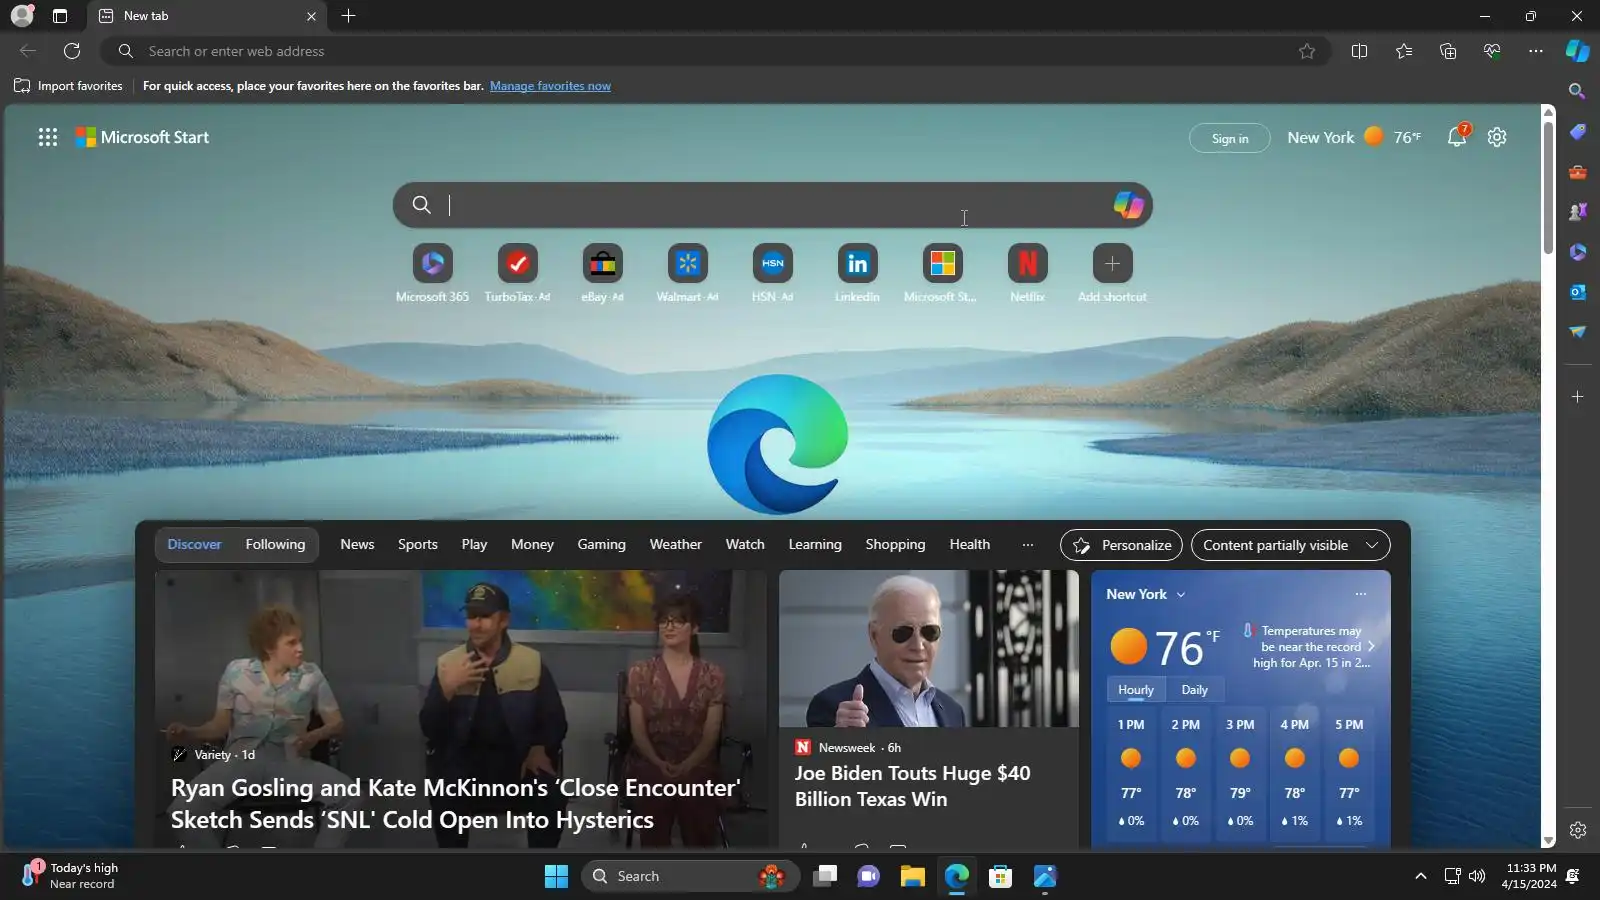Screen dimensions: 1600x900
Task: Click the Copilot icon inside the web search box
Action: pos(1128,205)
